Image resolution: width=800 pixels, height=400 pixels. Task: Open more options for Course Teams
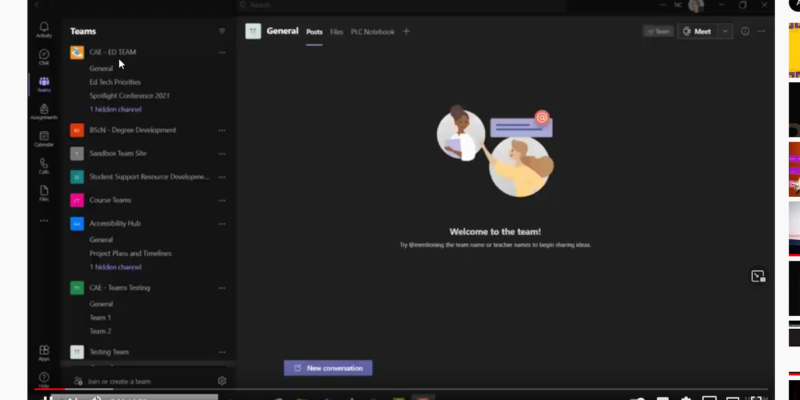(x=222, y=201)
